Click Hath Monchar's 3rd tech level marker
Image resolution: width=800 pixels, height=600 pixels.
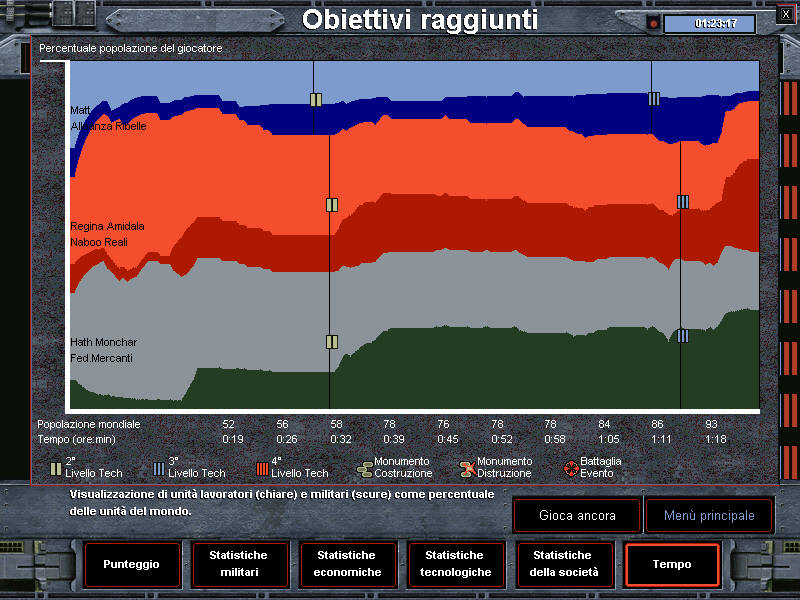pos(683,336)
